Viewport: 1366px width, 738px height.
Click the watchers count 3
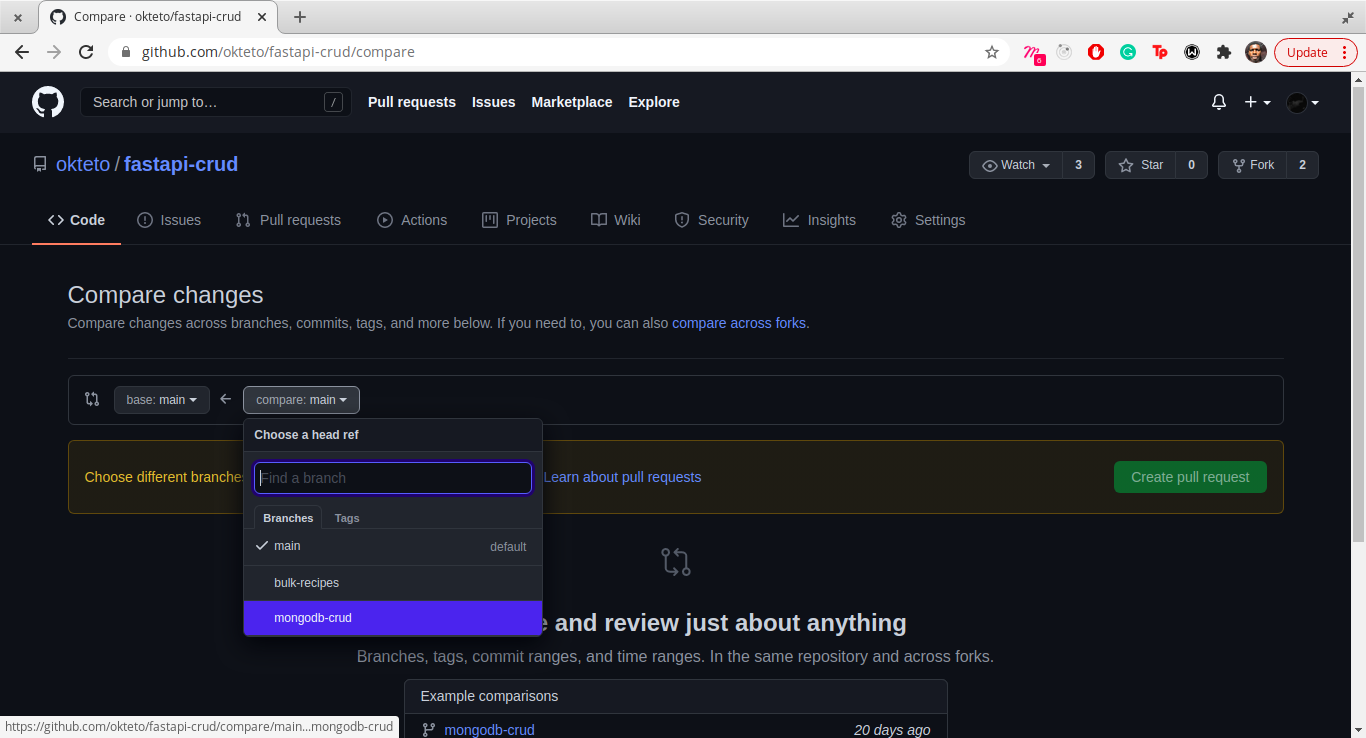tap(1078, 165)
